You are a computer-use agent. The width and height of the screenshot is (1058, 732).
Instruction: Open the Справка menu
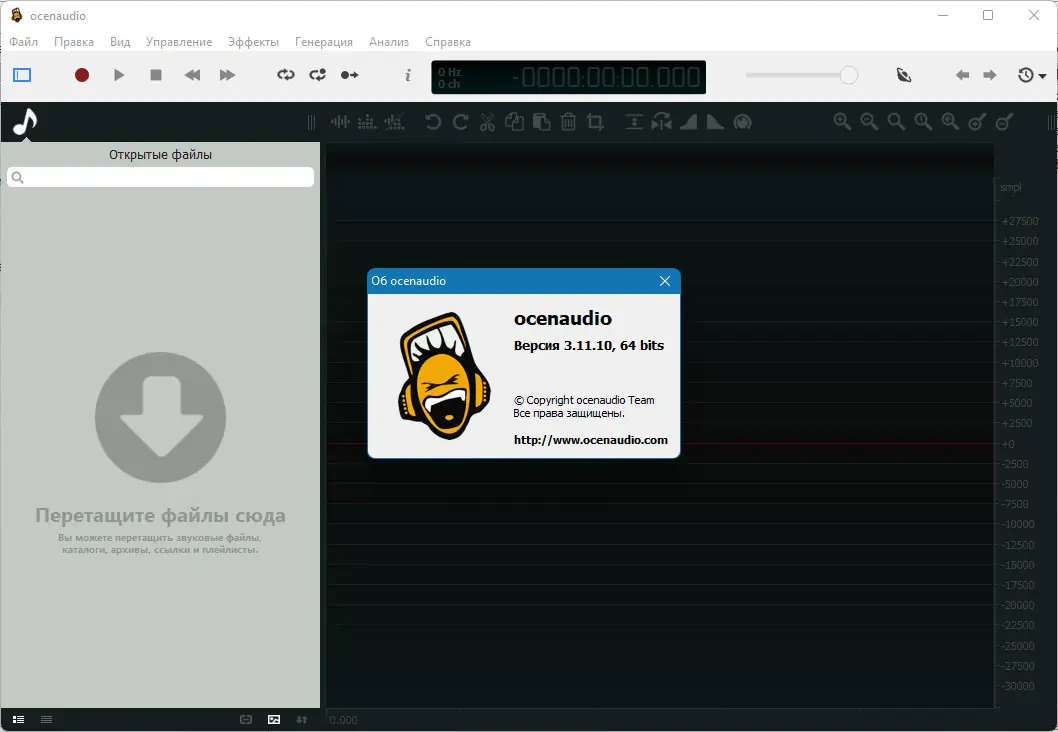tap(448, 42)
